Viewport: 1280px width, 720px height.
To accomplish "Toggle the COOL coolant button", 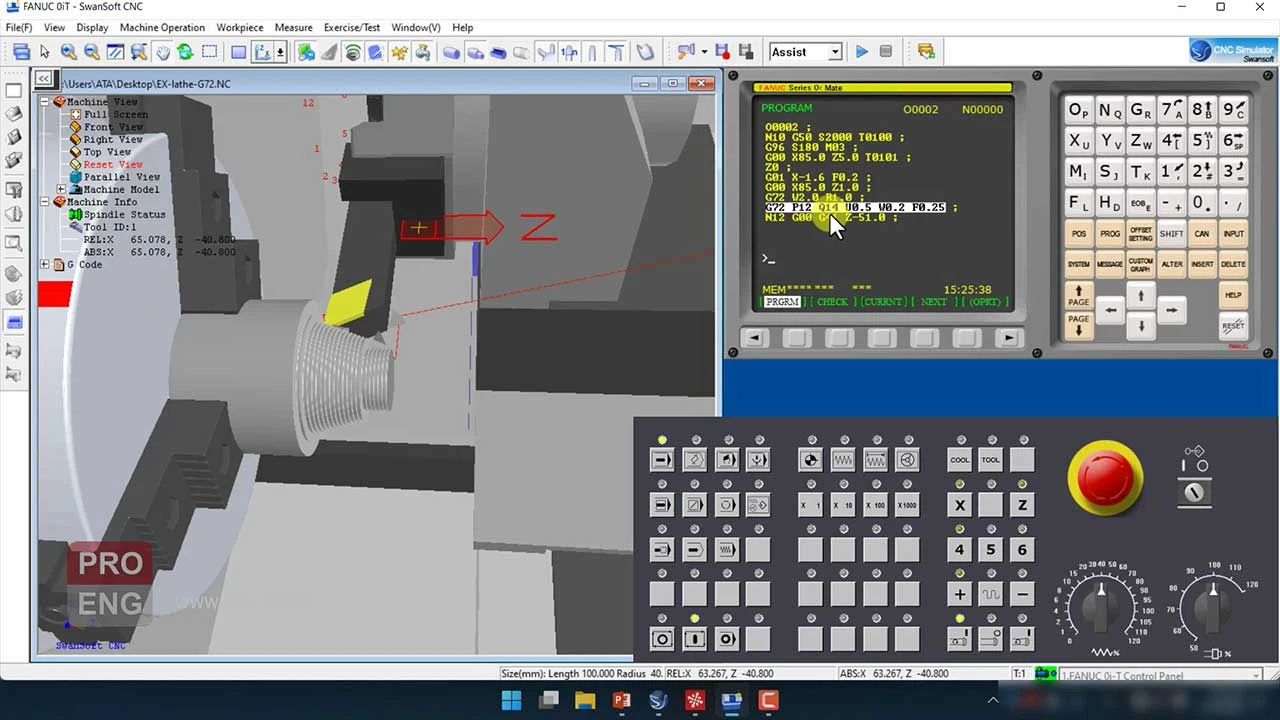I will click(x=959, y=460).
